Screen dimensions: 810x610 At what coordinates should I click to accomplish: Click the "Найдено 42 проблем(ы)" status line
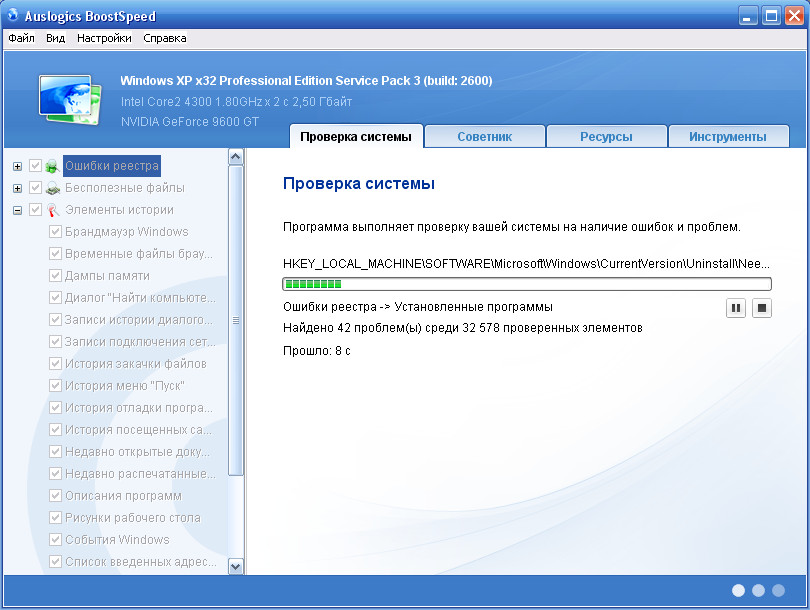pos(463,328)
